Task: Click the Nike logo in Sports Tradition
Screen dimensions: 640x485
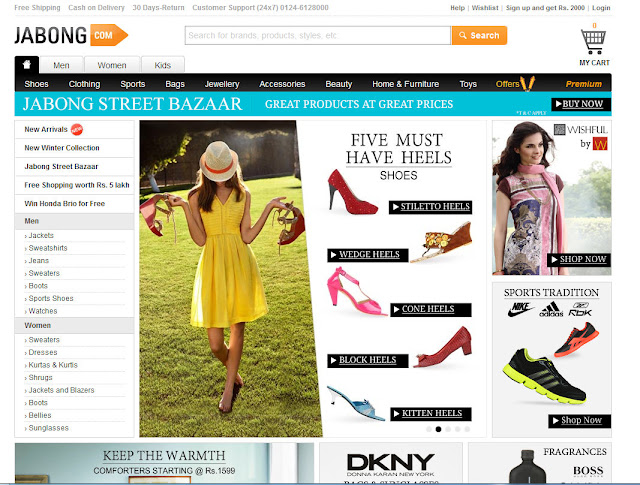Action: 520,309
